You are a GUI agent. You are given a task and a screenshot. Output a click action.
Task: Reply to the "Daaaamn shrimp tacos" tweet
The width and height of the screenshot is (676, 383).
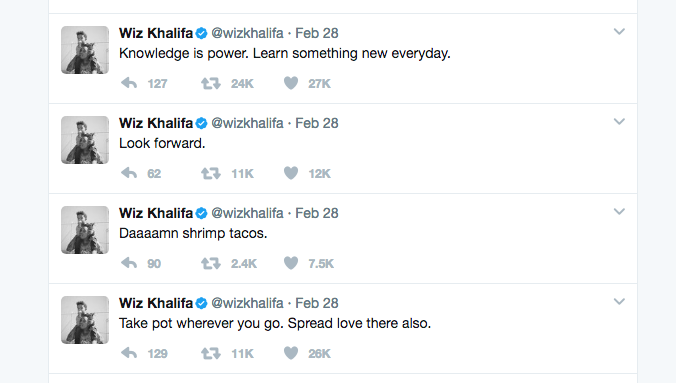coord(129,263)
